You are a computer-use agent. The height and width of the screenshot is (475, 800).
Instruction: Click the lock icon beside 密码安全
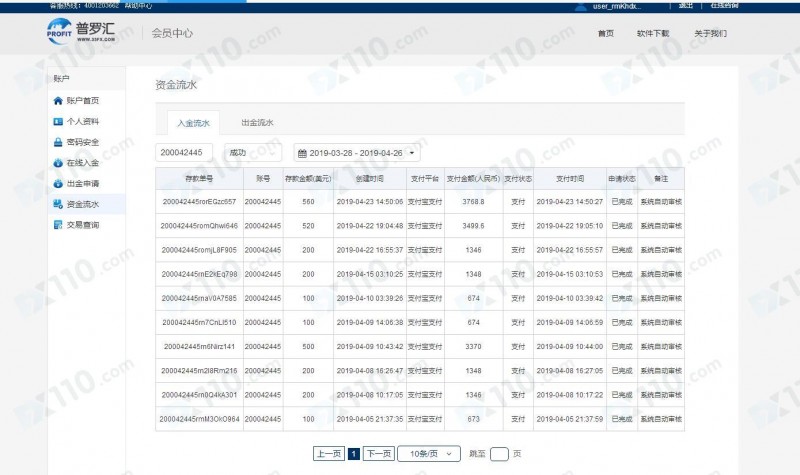[x=58, y=142]
